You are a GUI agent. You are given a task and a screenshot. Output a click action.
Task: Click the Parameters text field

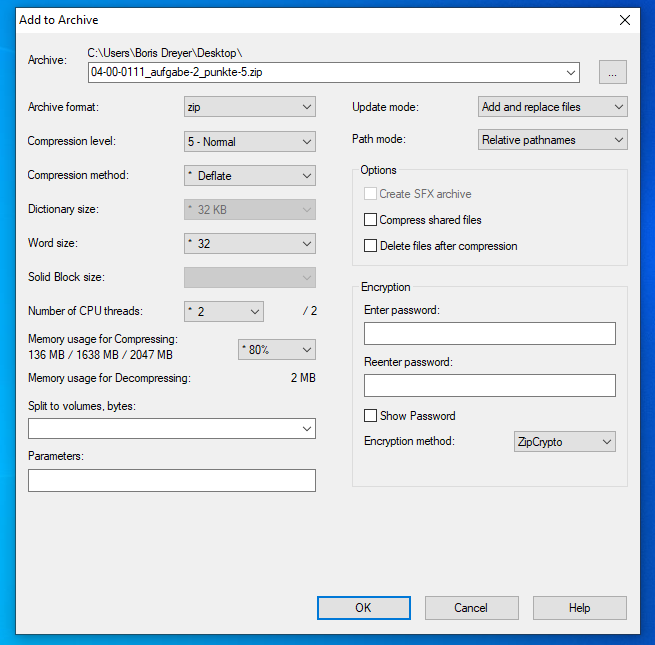pyautogui.click(x=172, y=481)
